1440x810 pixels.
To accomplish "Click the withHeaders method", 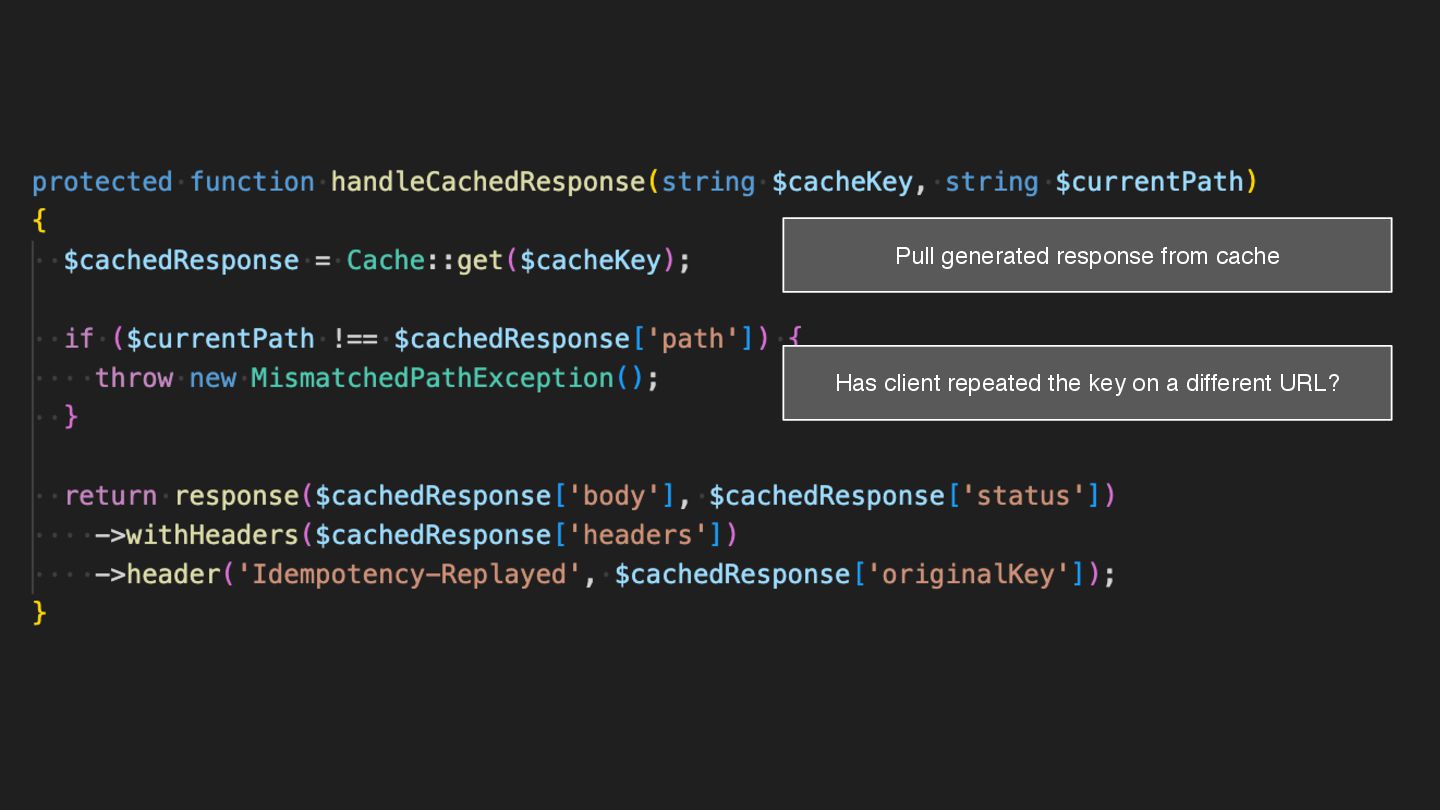I will (x=212, y=535).
